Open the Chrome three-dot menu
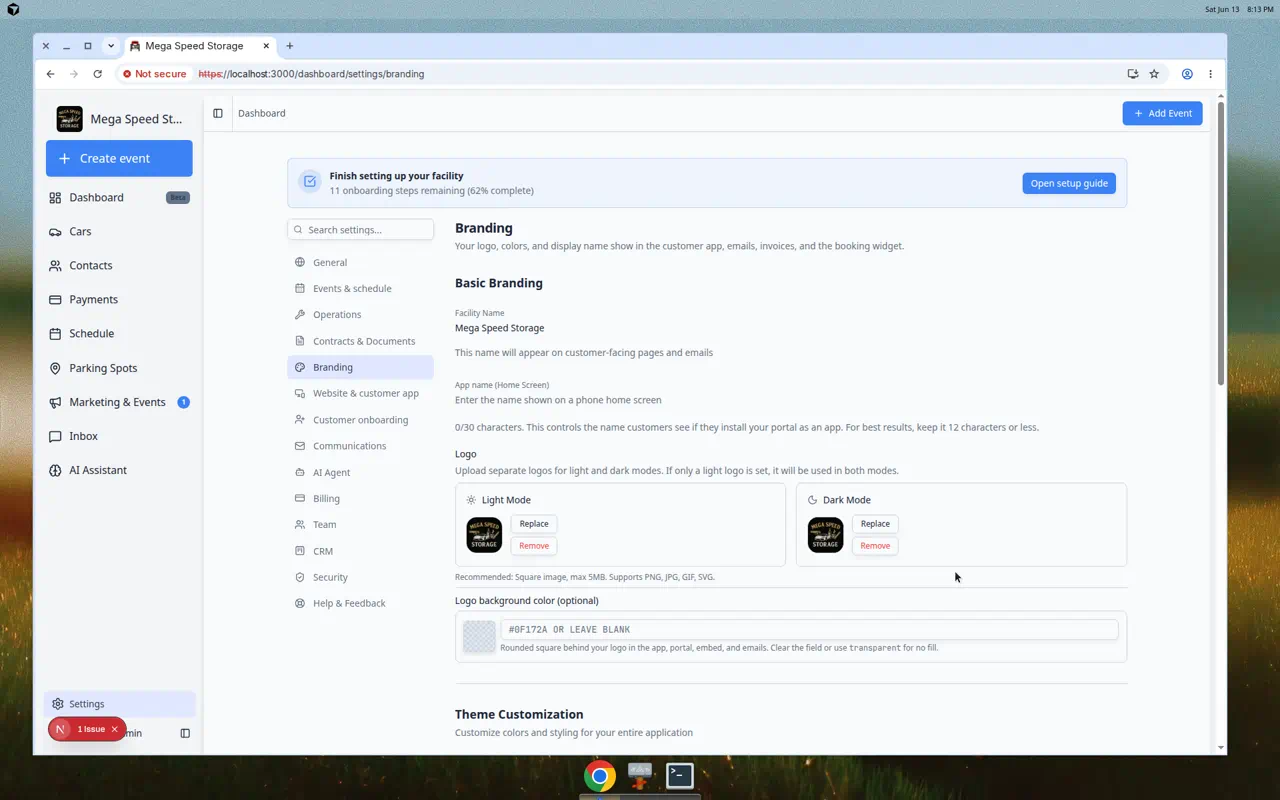This screenshot has width=1280, height=800. [1210, 74]
